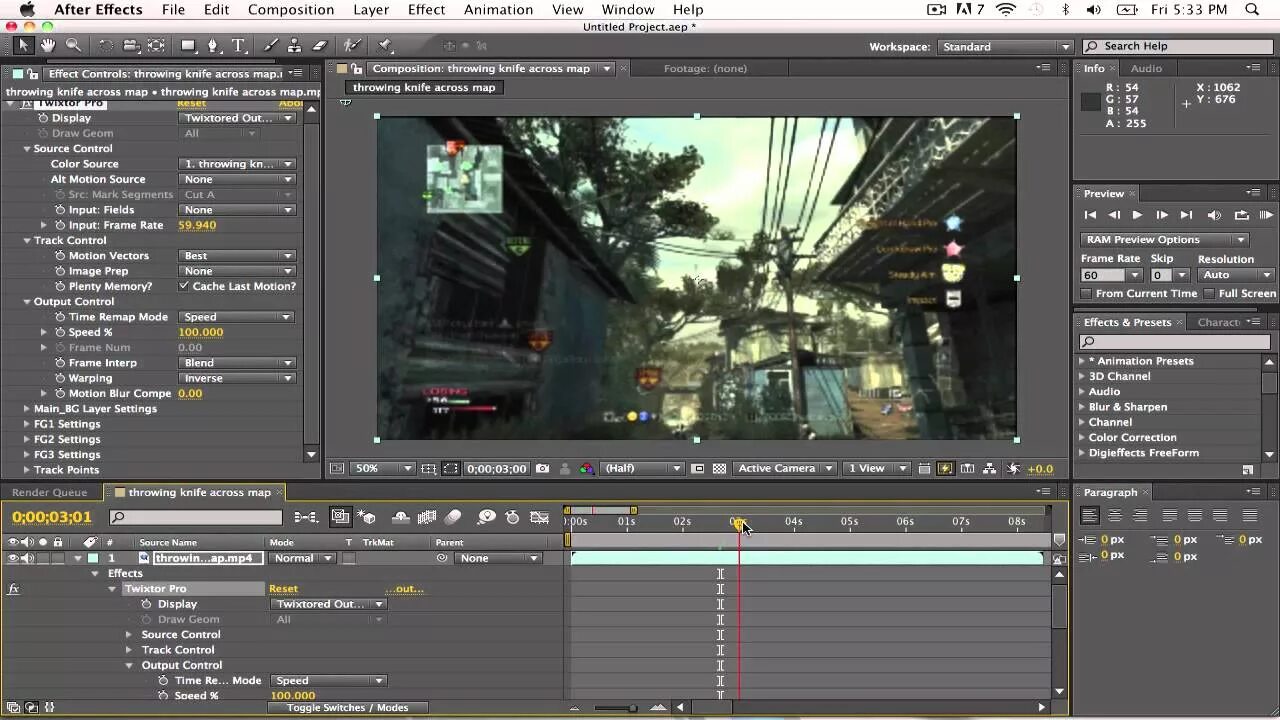Viewport: 1280px width, 720px height.
Task: Select the Selection arrow tool
Action: click(24, 46)
